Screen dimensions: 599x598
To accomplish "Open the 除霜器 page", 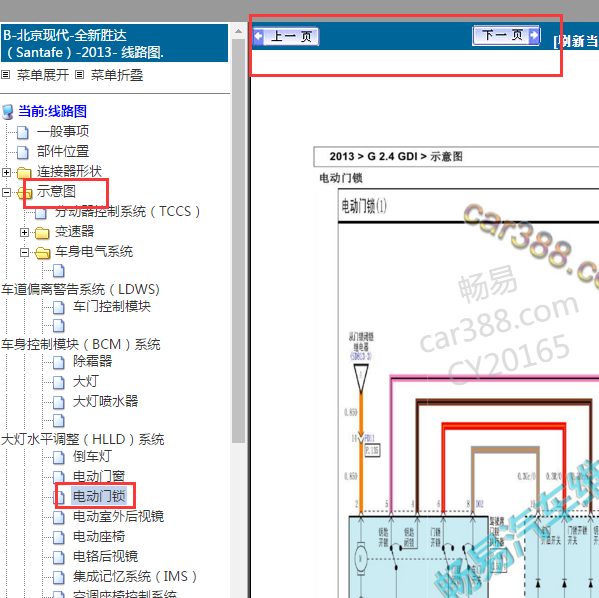I will (x=93, y=361).
